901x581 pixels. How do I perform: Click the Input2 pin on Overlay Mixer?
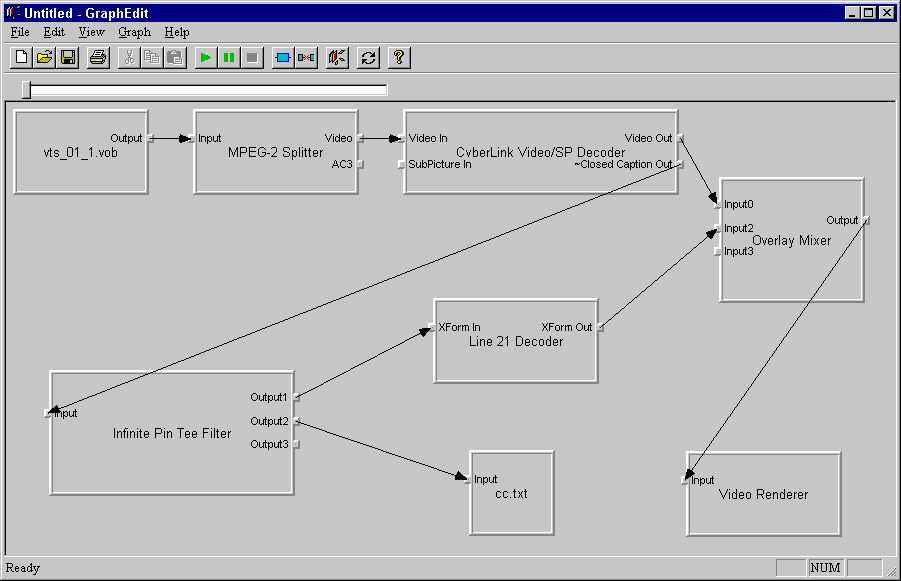click(x=717, y=228)
